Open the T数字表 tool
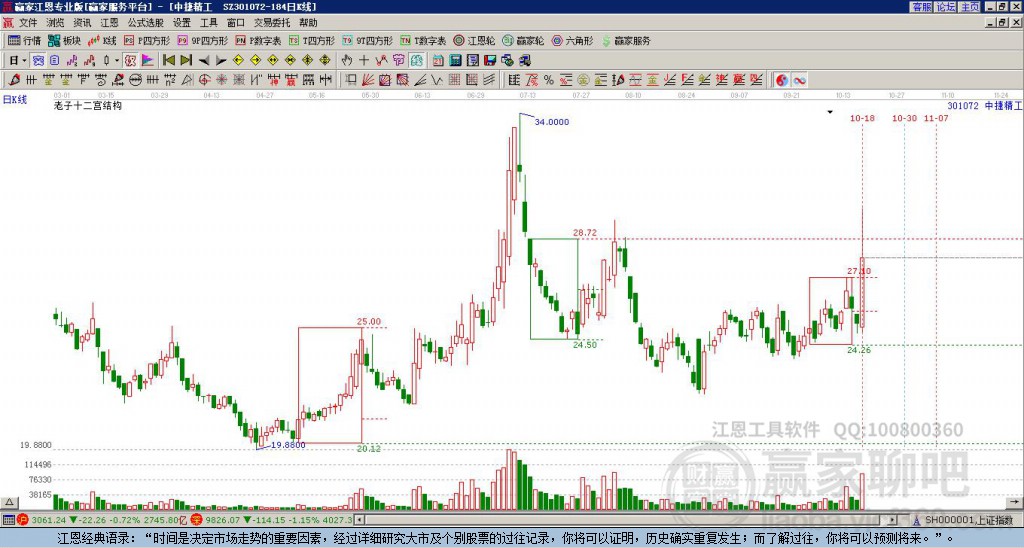The height and width of the screenshot is (548, 1024). (x=423, y=40)
